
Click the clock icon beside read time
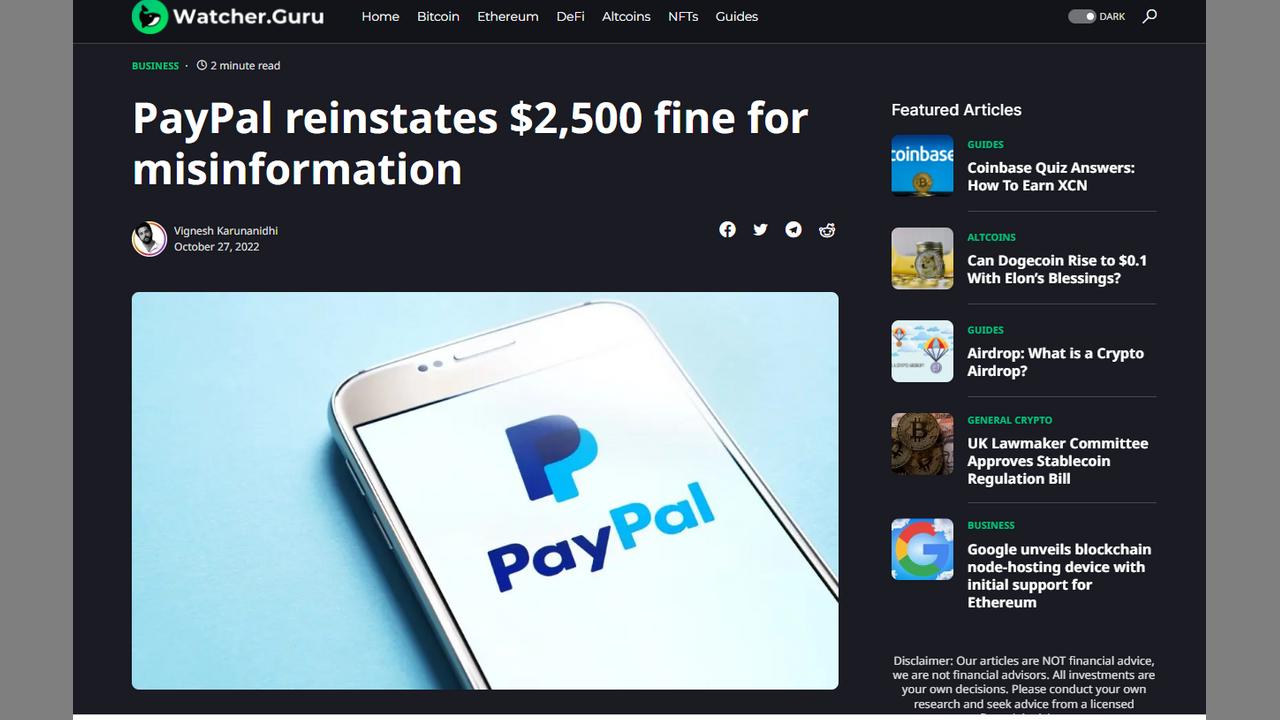pyautogui.click(x=202, y=66)
